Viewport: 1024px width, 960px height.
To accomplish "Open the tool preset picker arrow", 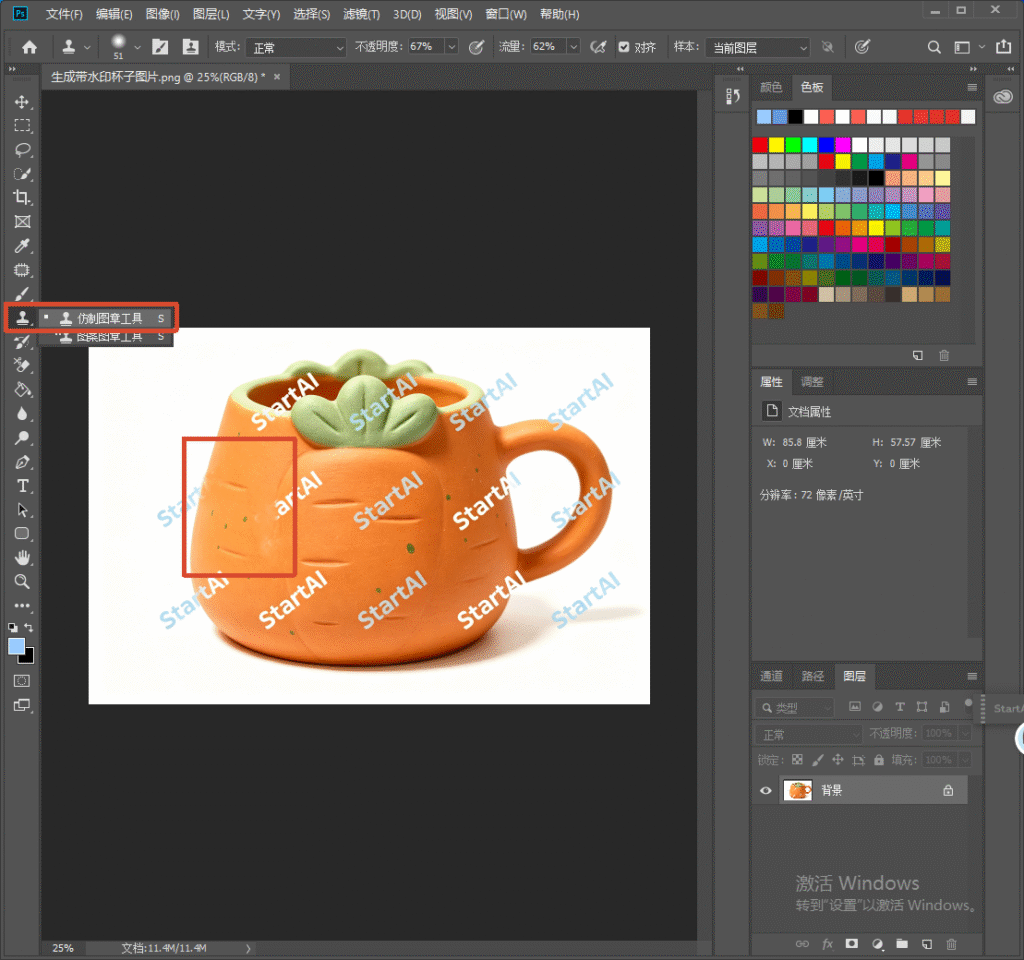I will [87, 47].
